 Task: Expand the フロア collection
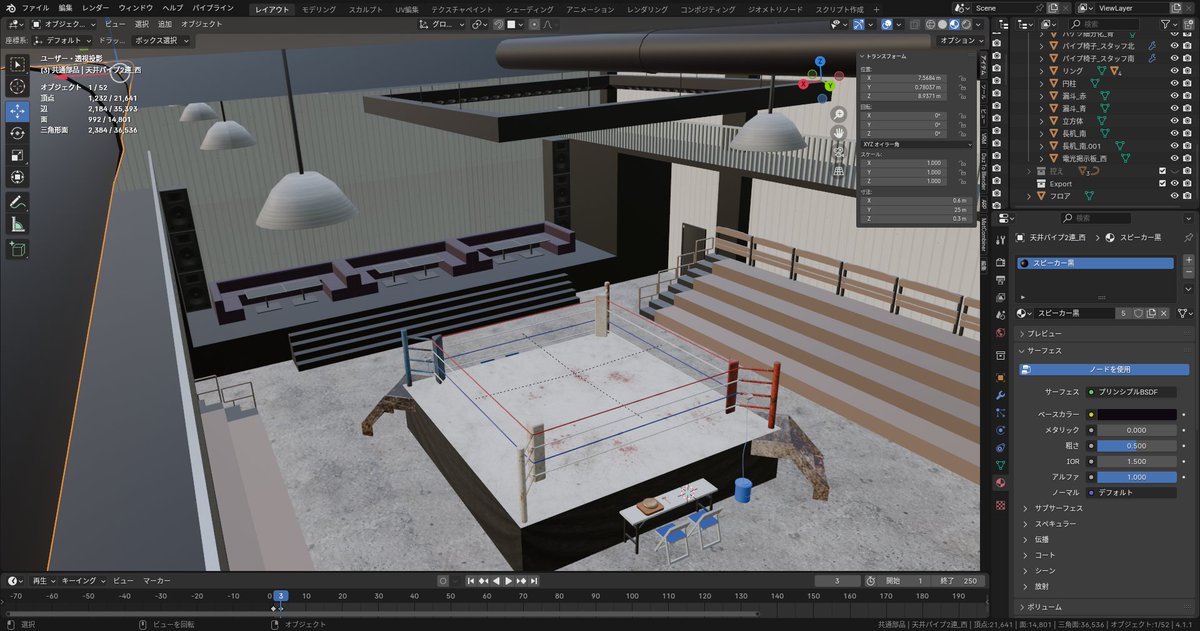[x=1030, y=196]
